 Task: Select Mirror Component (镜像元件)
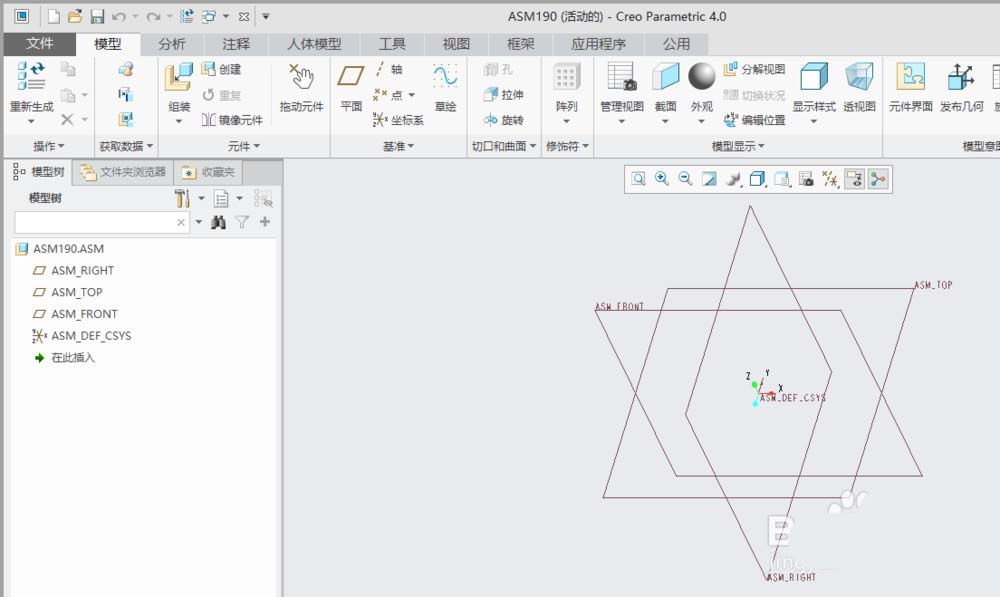[x=232, y=120]
